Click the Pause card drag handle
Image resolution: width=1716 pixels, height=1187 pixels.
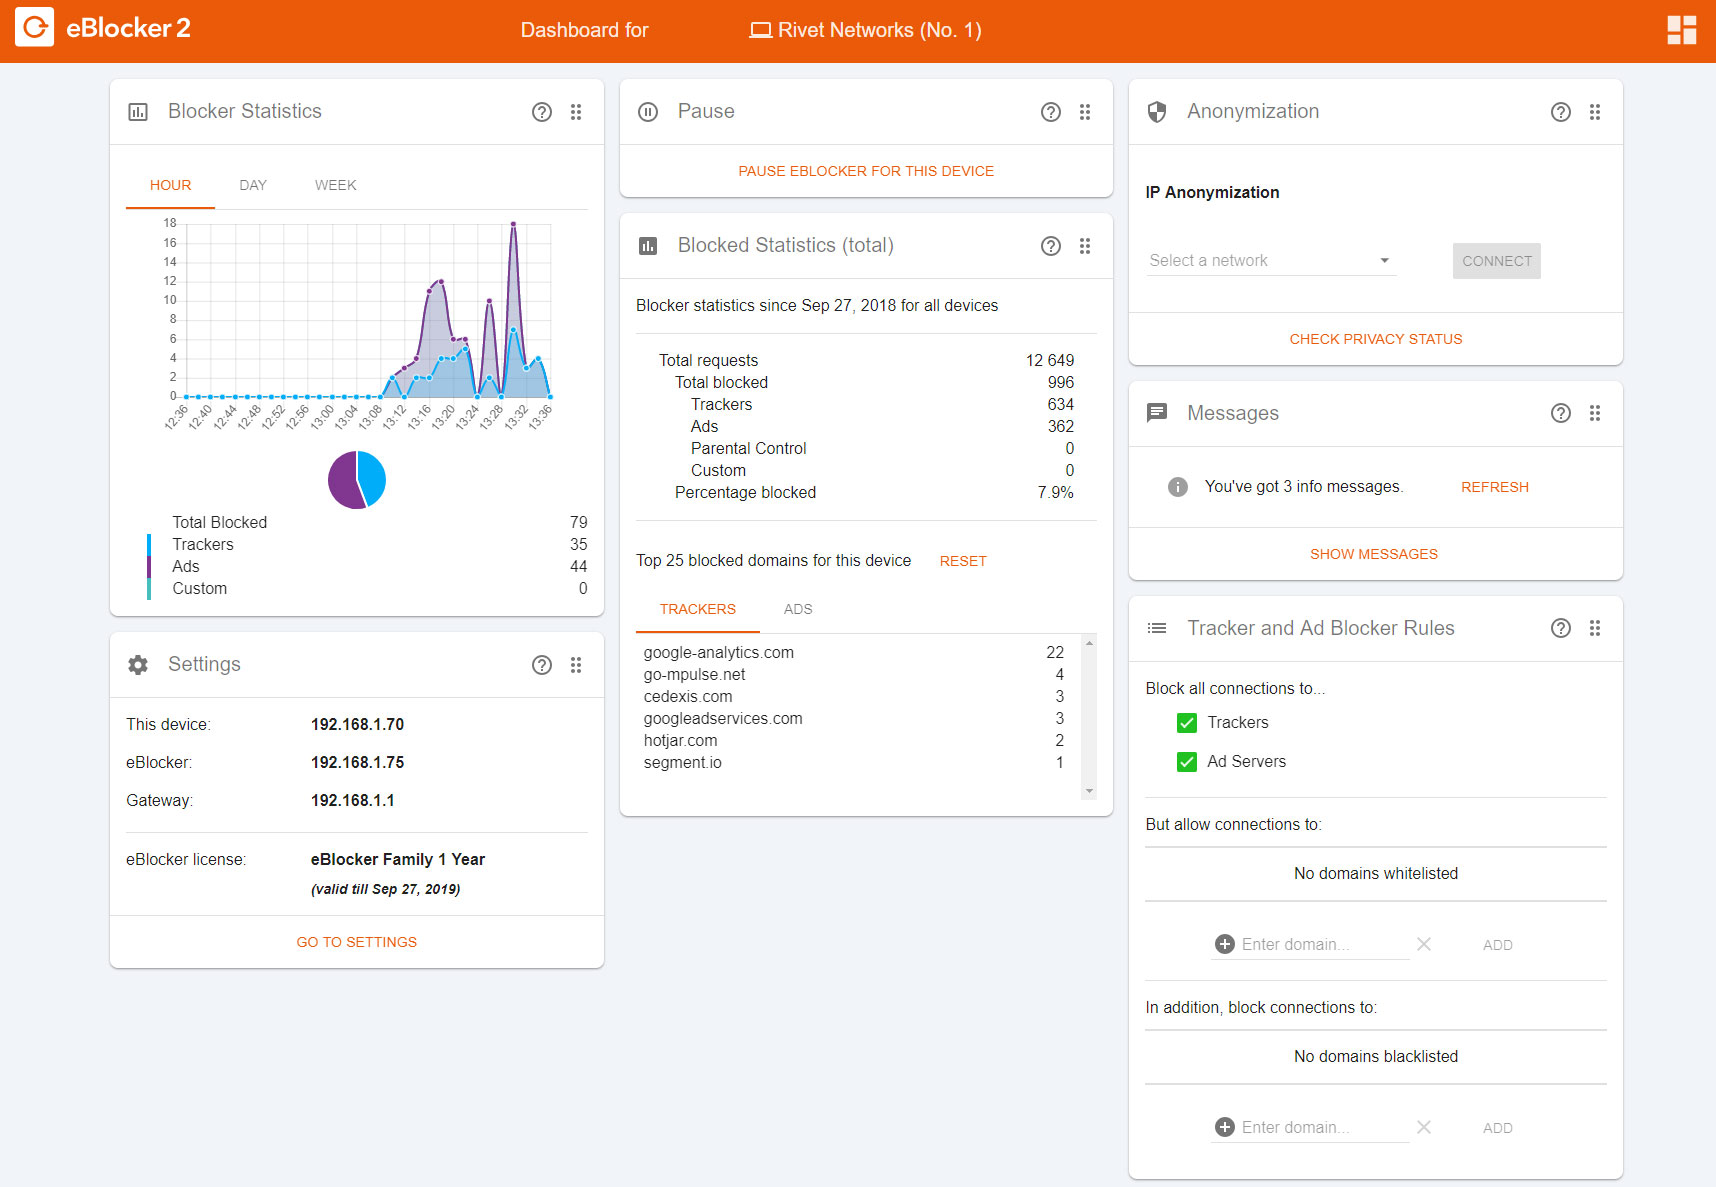1085,112
